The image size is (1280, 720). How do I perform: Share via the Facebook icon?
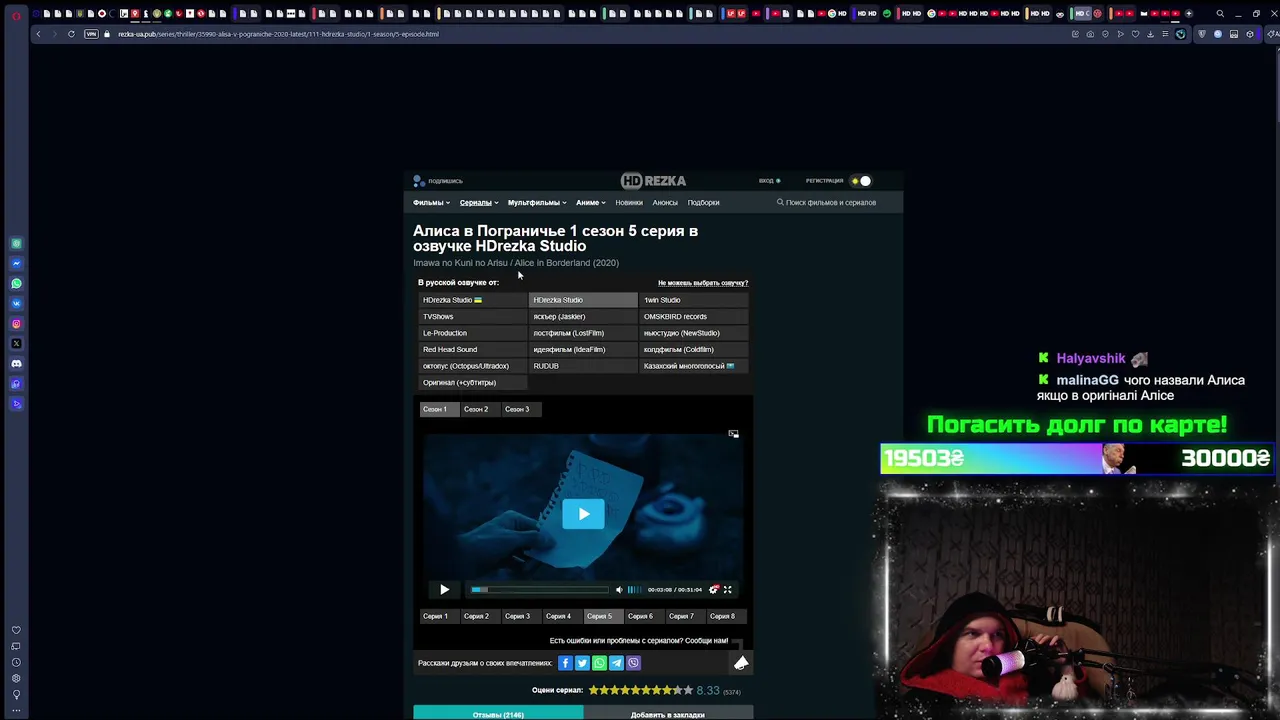click(565, 663)
